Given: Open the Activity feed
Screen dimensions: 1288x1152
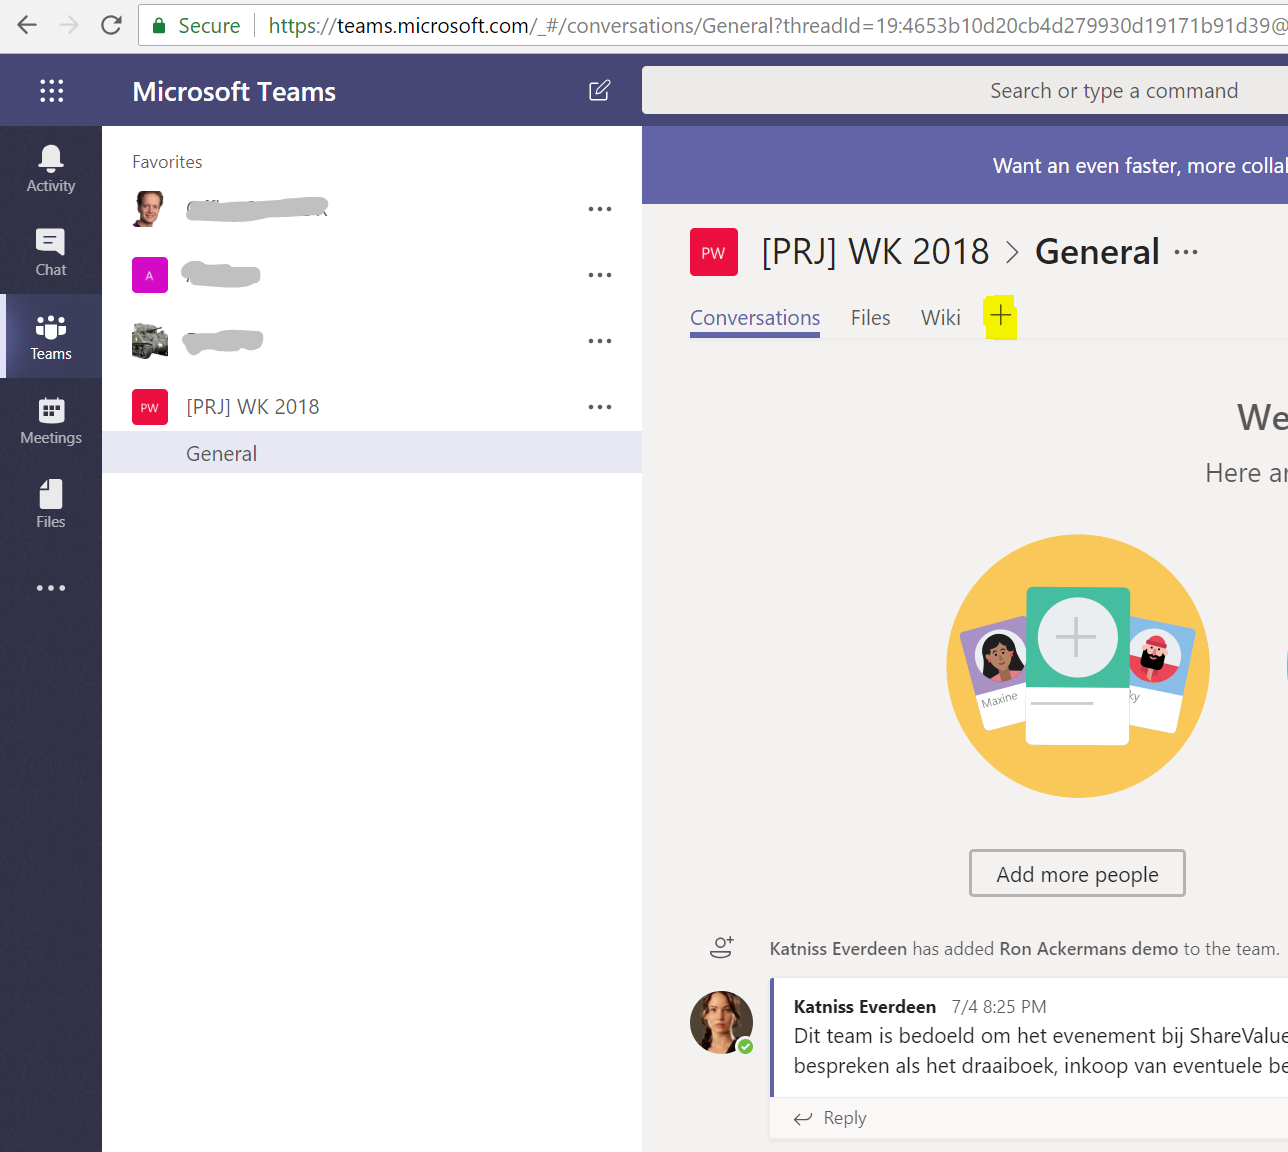Looking at the screenshot, I should tap(51, 168).
